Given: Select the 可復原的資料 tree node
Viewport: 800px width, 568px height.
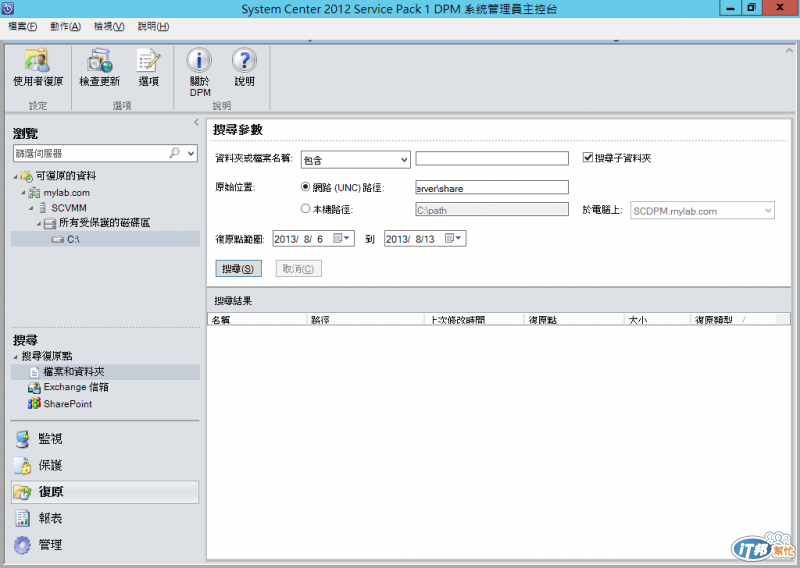Looking at the screenshot, I should pyautogui.click(x=66, y=176).
